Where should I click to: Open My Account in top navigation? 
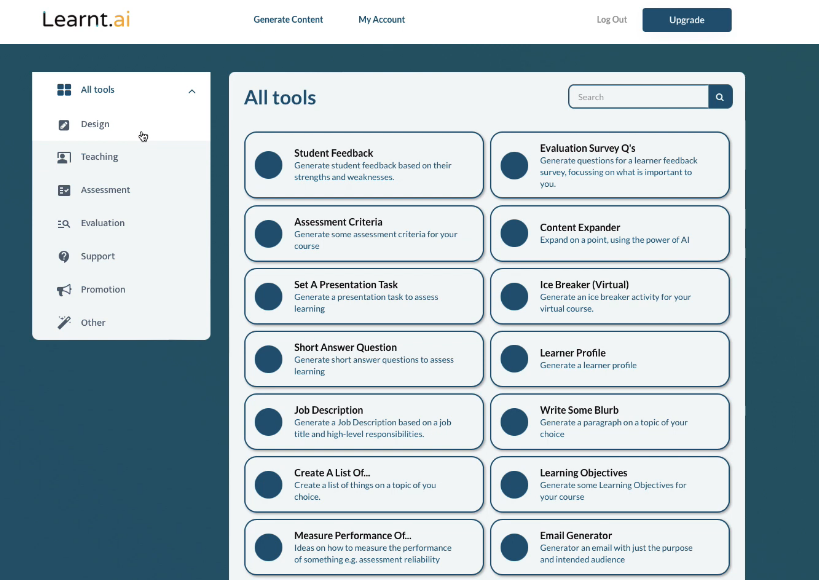tap(382, 20)
